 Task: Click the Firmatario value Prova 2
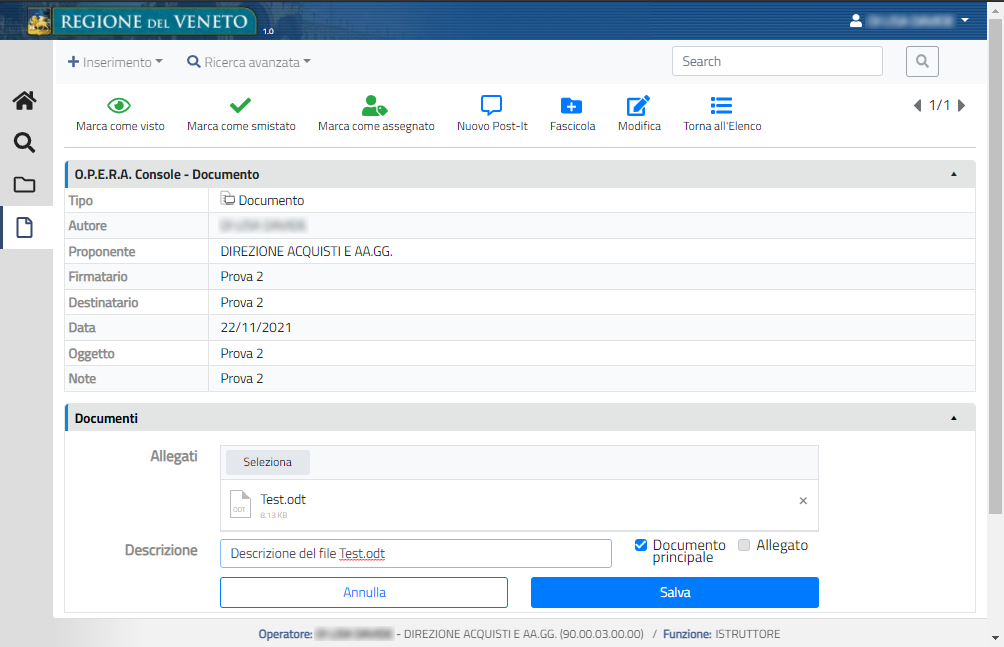tap(242, 277)
